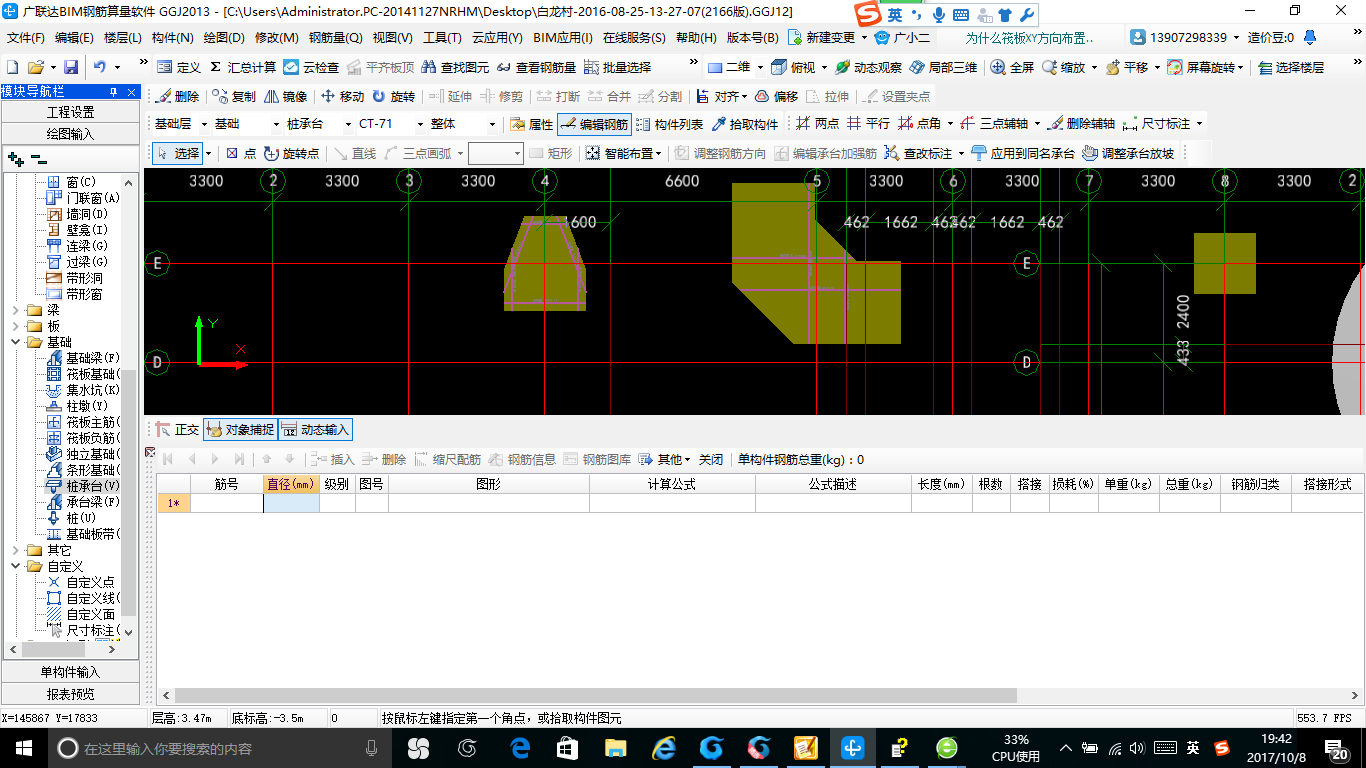Toggle 对象捕捉 object snap

tap(240, 429)
